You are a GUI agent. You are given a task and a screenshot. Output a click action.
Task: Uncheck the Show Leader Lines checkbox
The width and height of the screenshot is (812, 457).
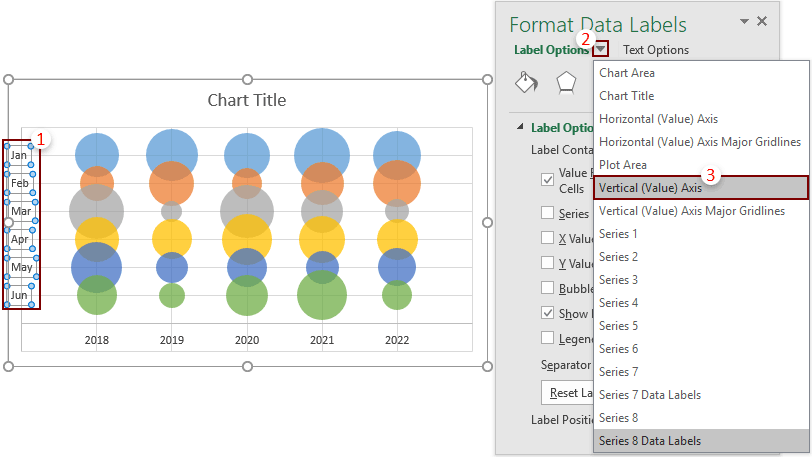point(547,312)
